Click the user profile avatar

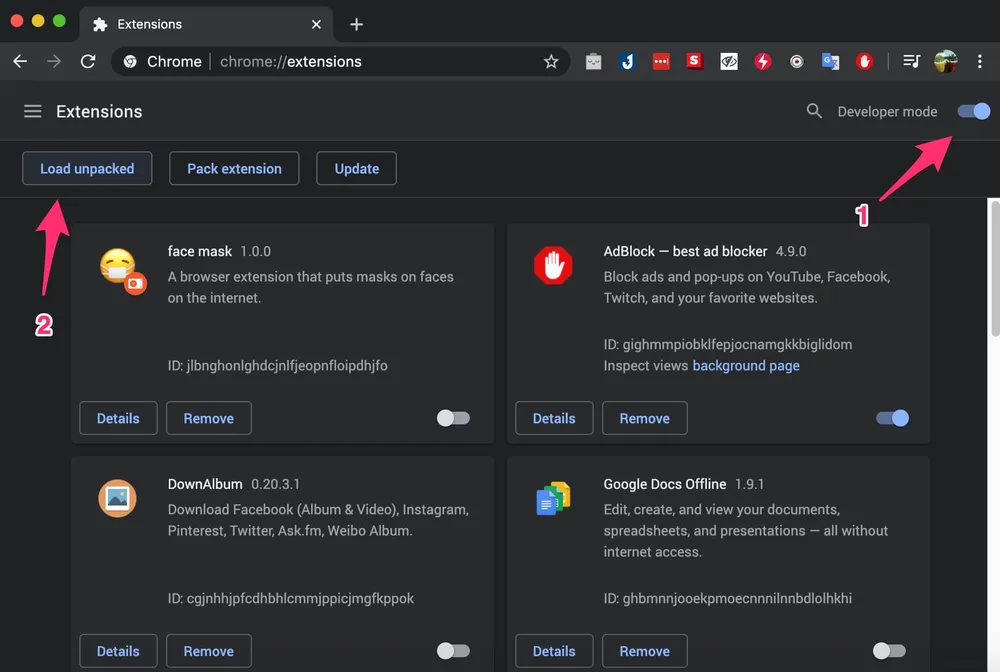[x=945, y=62]
